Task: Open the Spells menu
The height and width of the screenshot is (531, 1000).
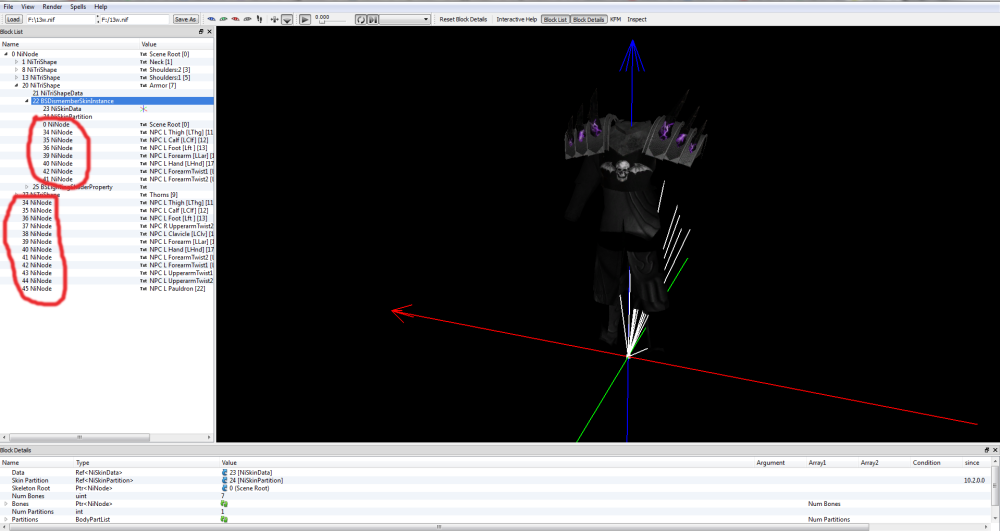Action: point(78,6)
